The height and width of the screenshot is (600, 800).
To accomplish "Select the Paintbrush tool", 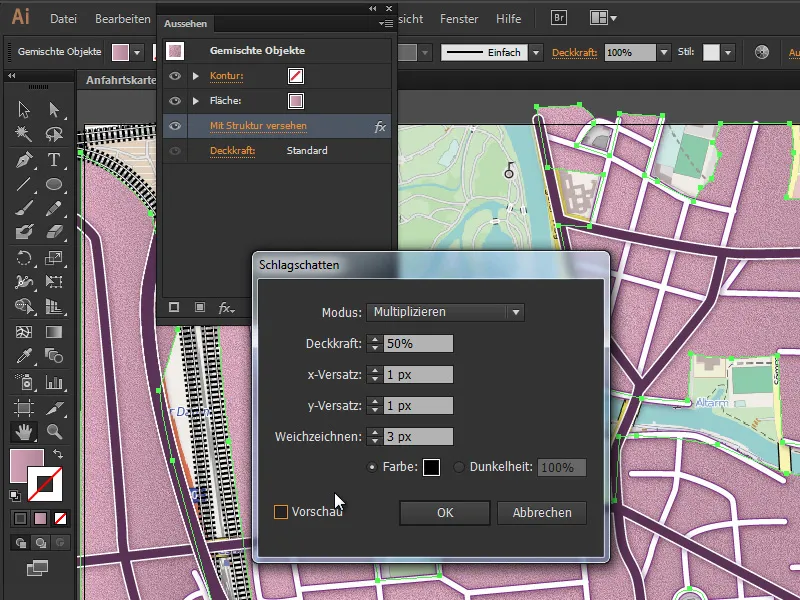I will [24, 209].
